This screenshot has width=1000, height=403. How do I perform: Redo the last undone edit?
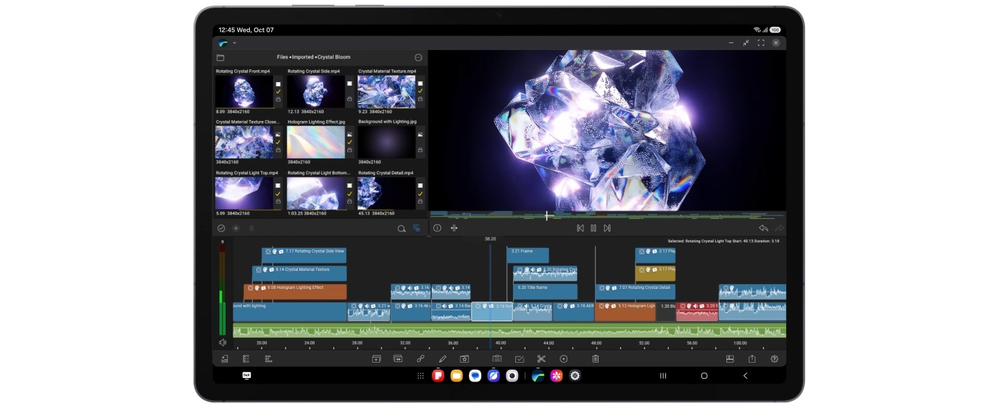(x=779, y=228)
